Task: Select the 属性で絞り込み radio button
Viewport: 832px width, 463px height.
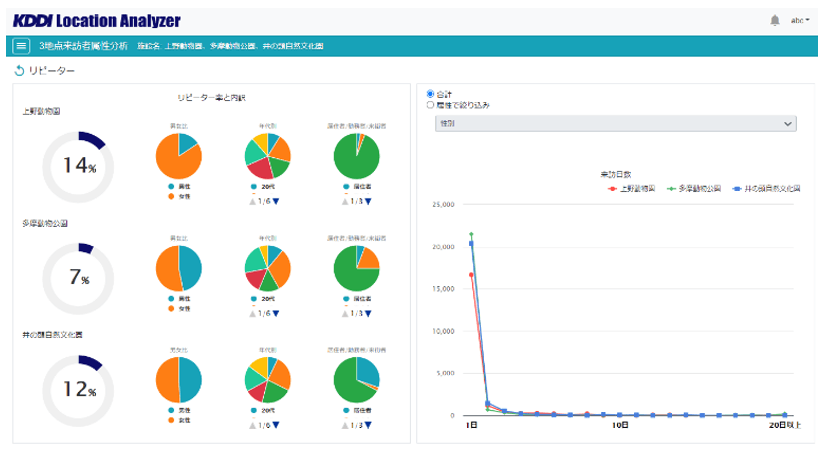Action: [431, 104]
